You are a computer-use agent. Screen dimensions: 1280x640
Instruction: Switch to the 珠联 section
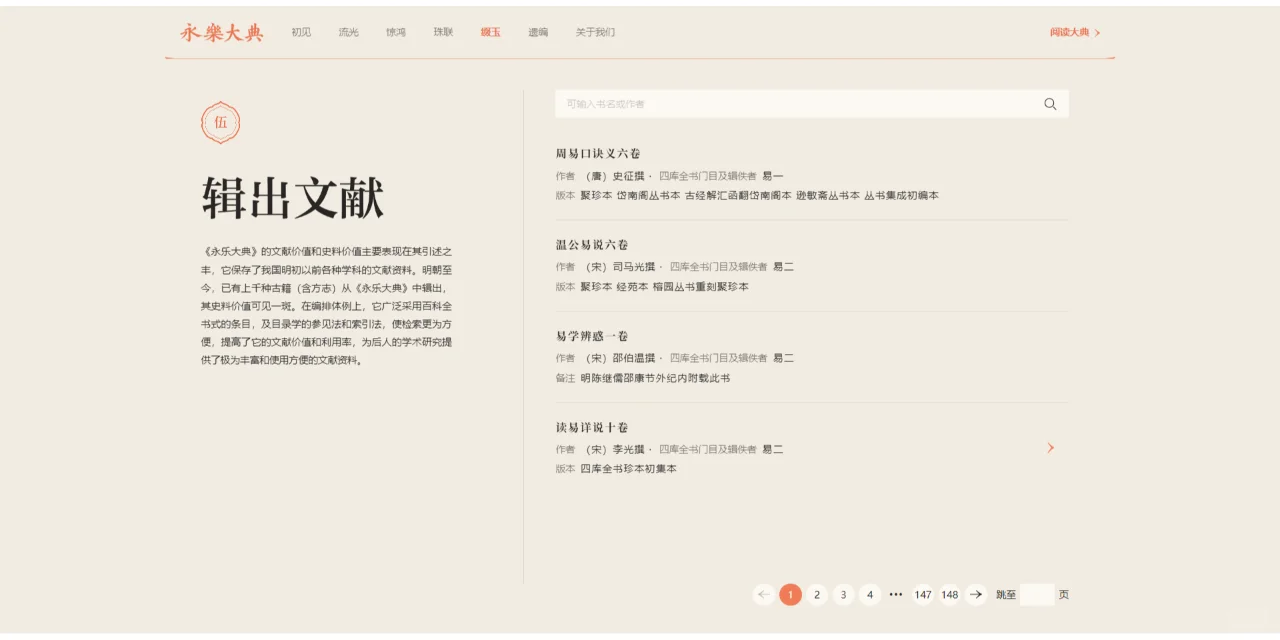[443, 32]
